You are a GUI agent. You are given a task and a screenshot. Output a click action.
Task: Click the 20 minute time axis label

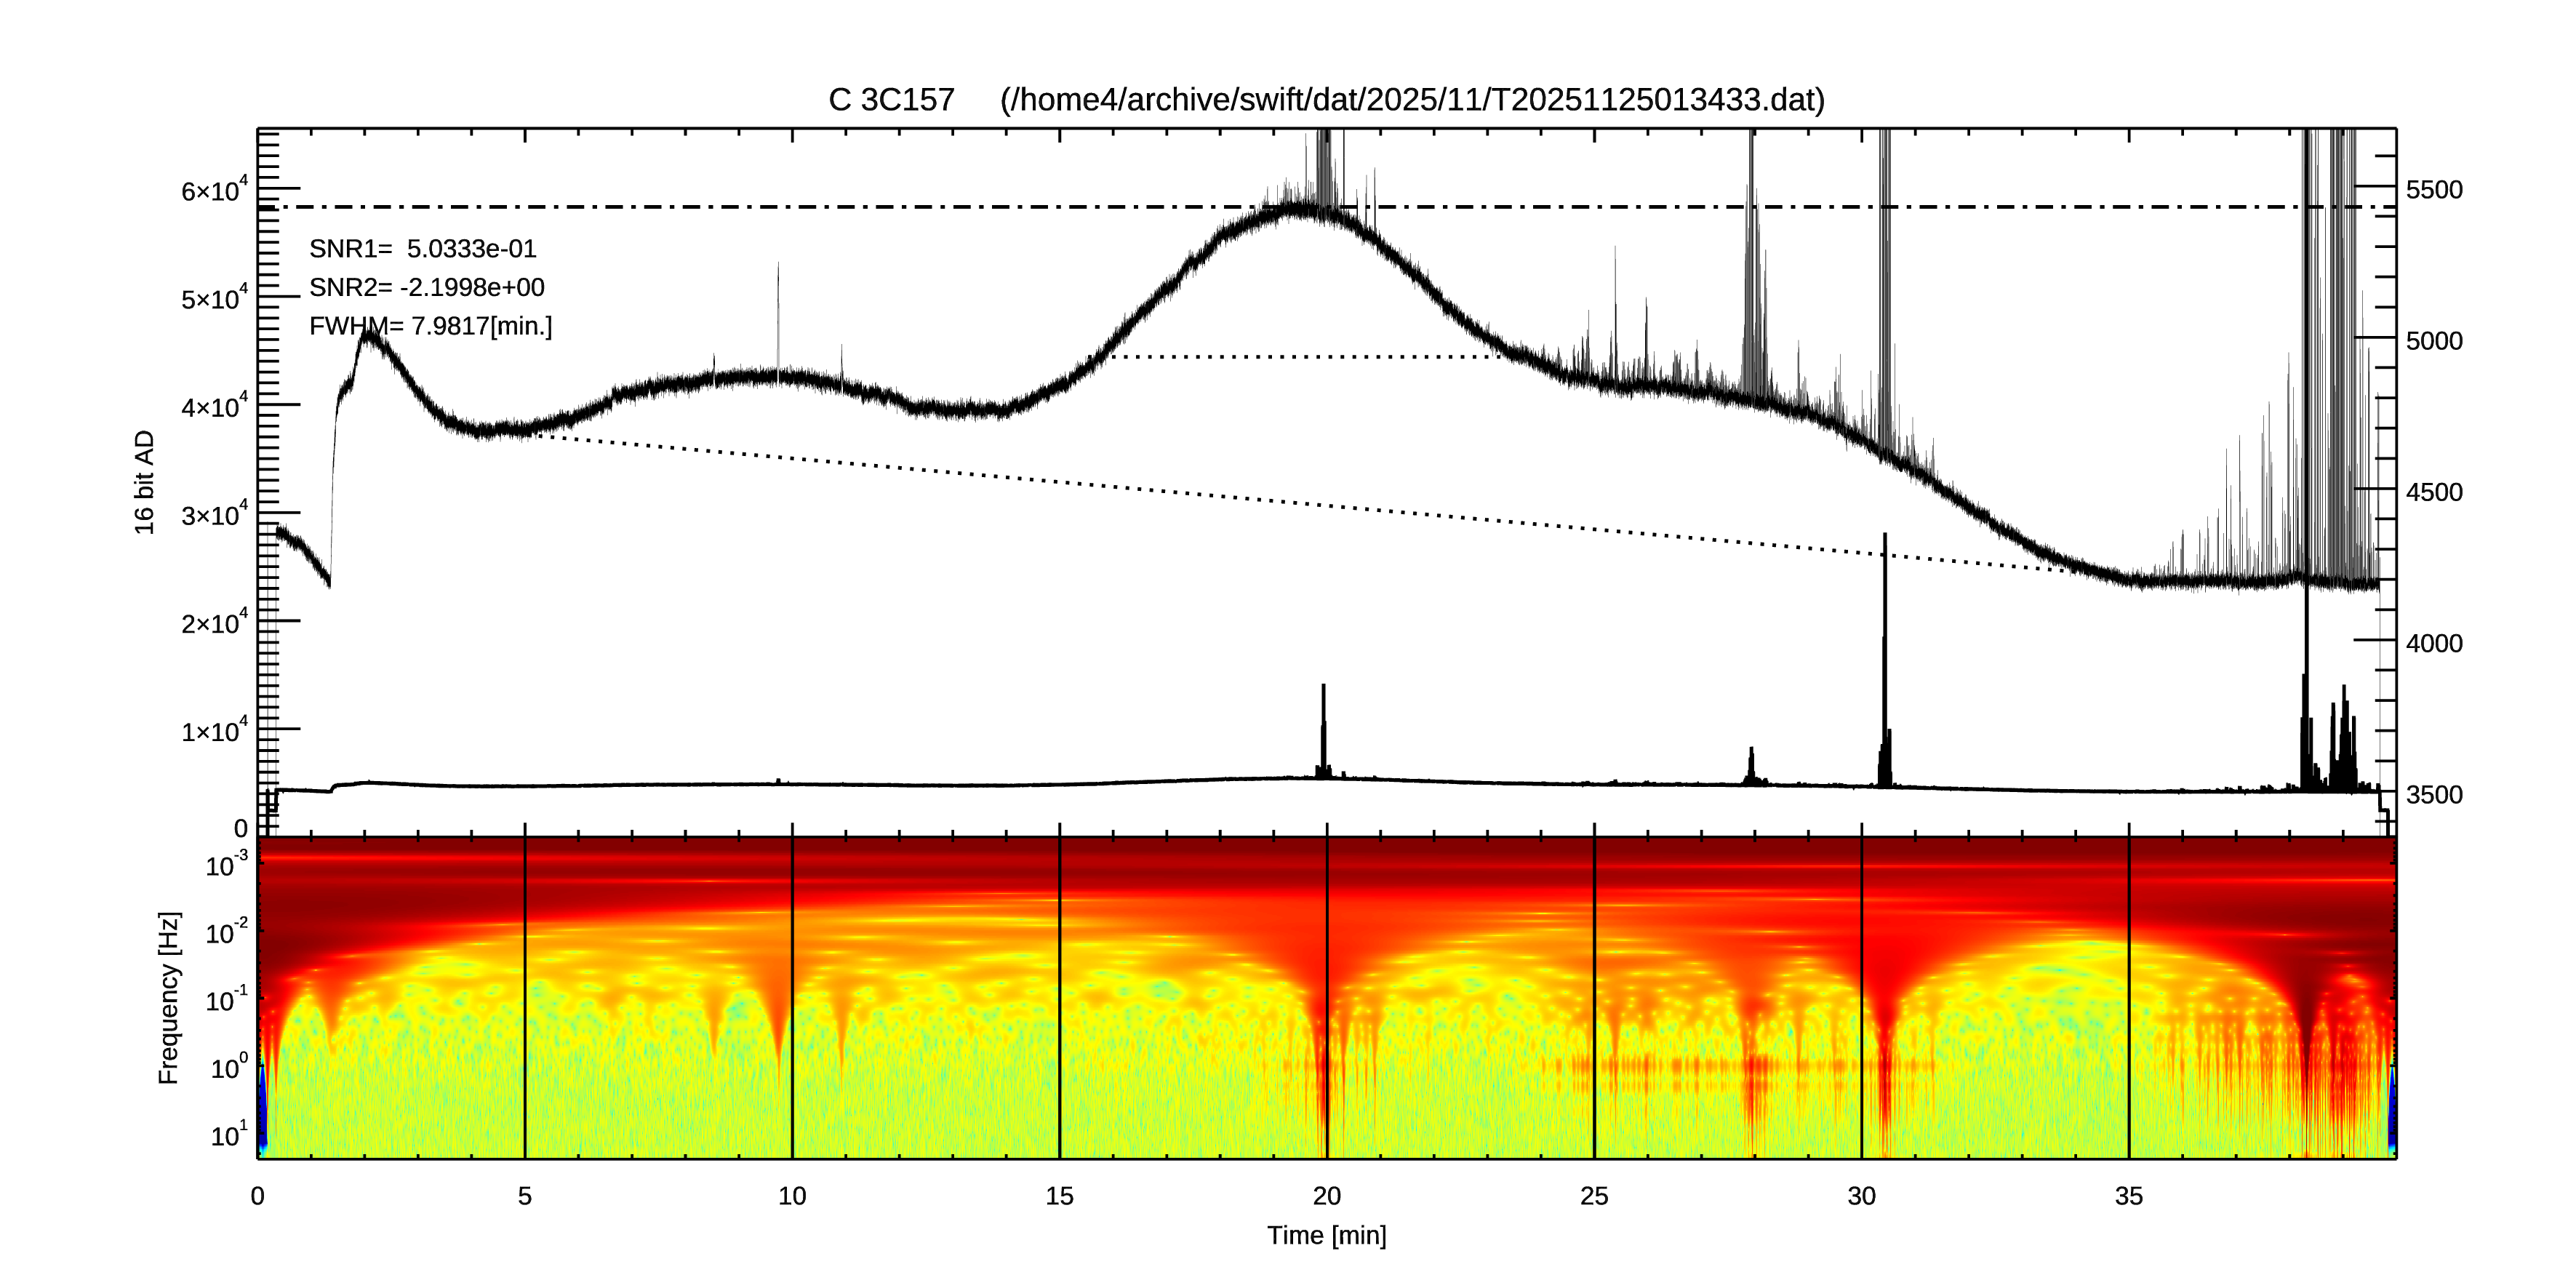point(1326,1197)
